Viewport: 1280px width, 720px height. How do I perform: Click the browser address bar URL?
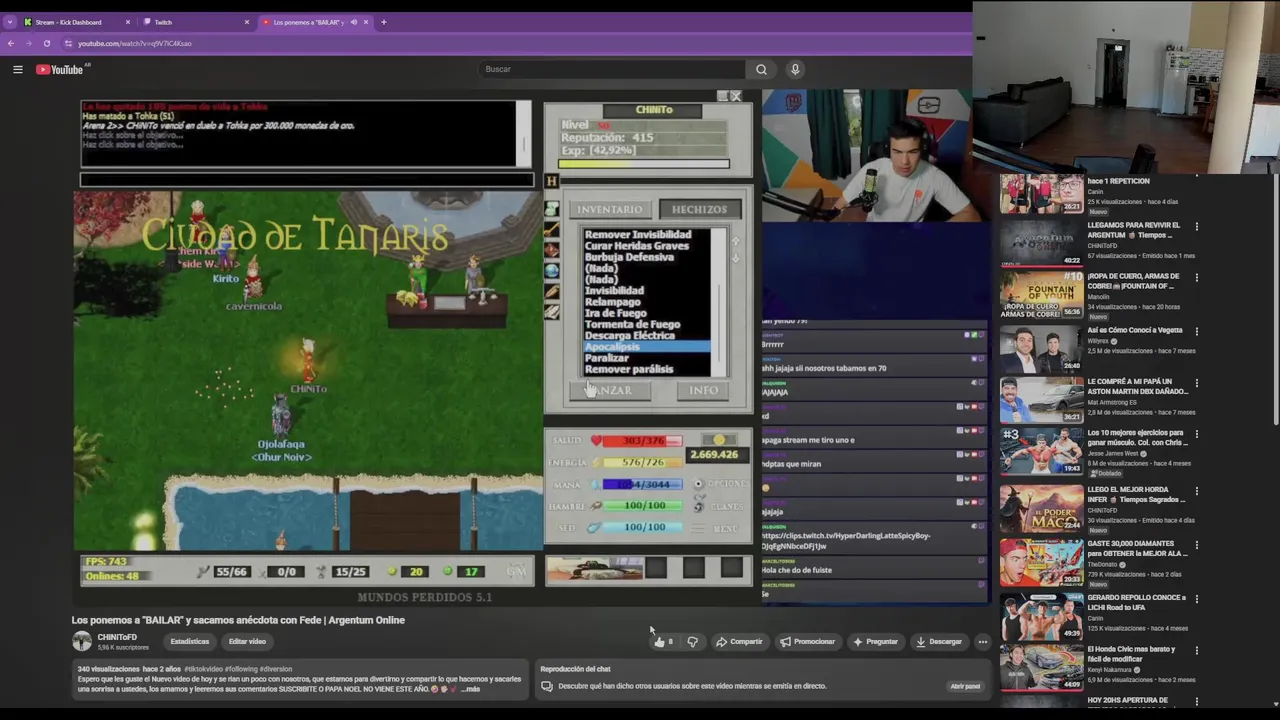(x=135, y=43)
